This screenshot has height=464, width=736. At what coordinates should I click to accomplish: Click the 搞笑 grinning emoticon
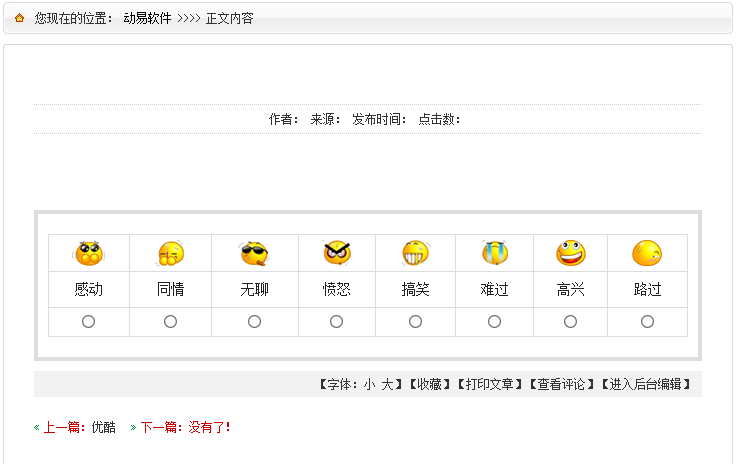[415, 253]
